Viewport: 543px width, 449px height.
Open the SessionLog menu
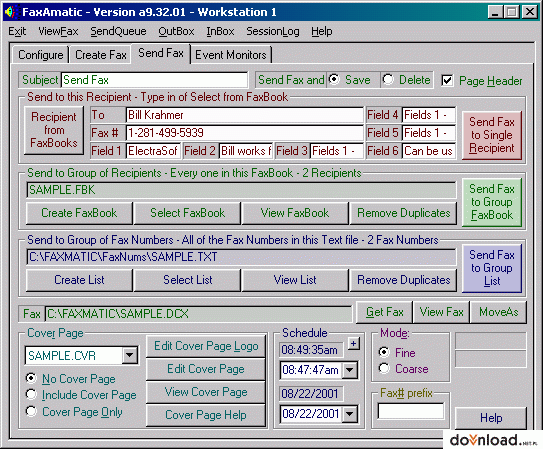tap(273, 32)
